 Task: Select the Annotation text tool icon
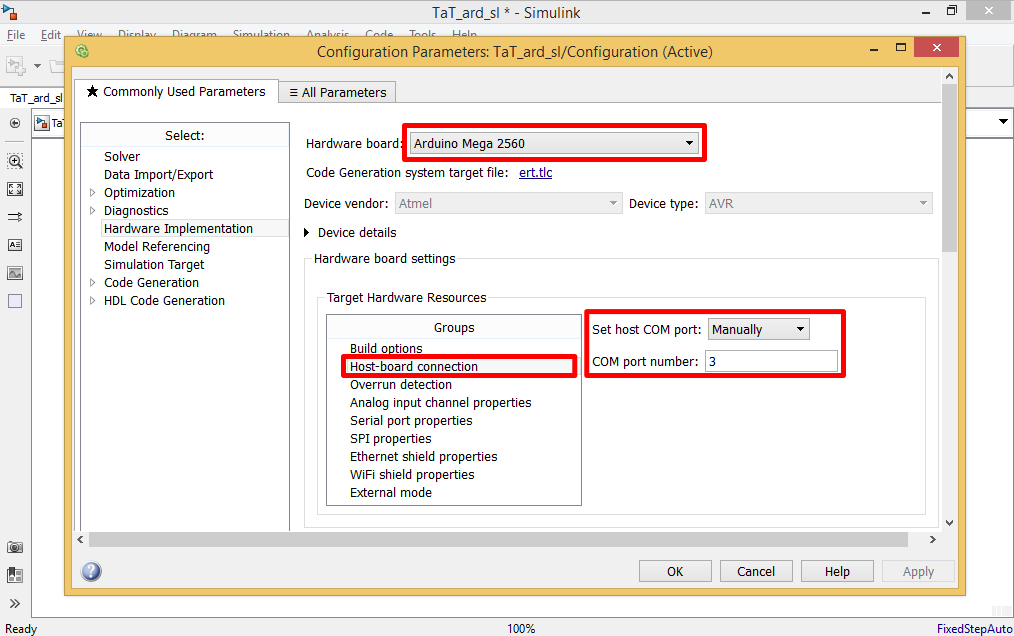point(15,245)
